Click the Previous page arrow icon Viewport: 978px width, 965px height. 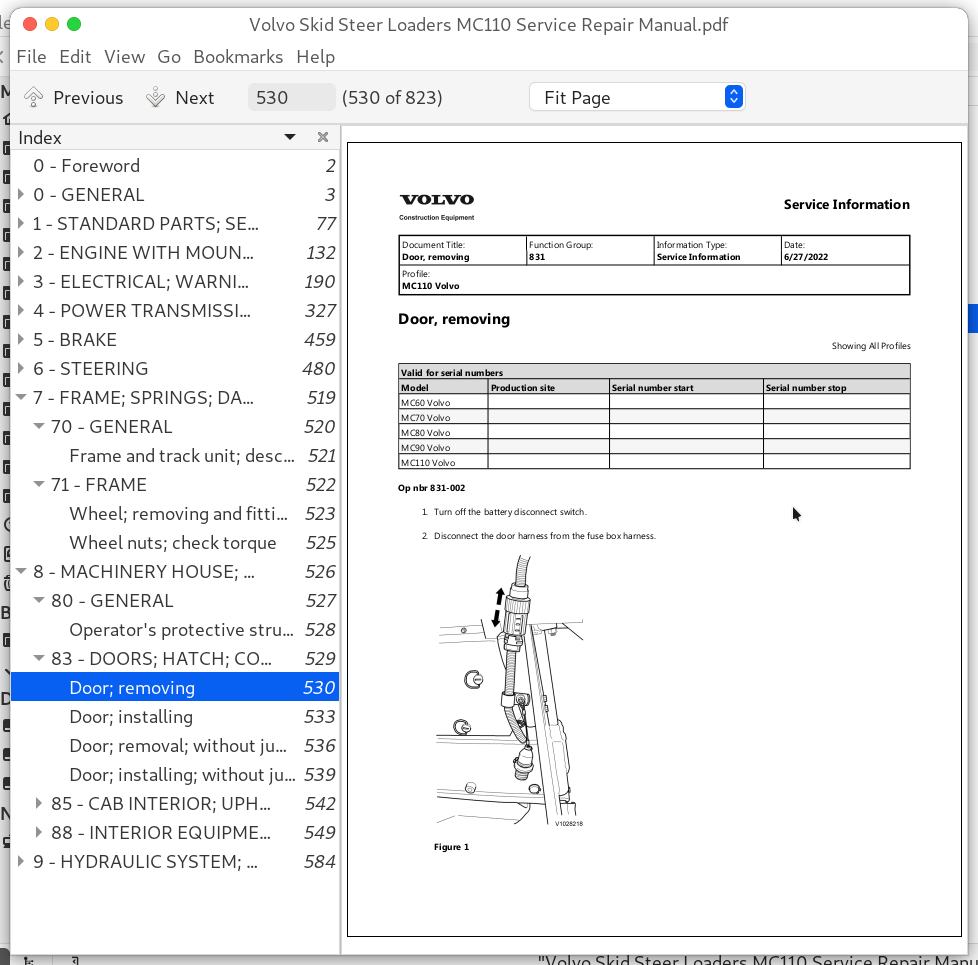pos(31,97)
